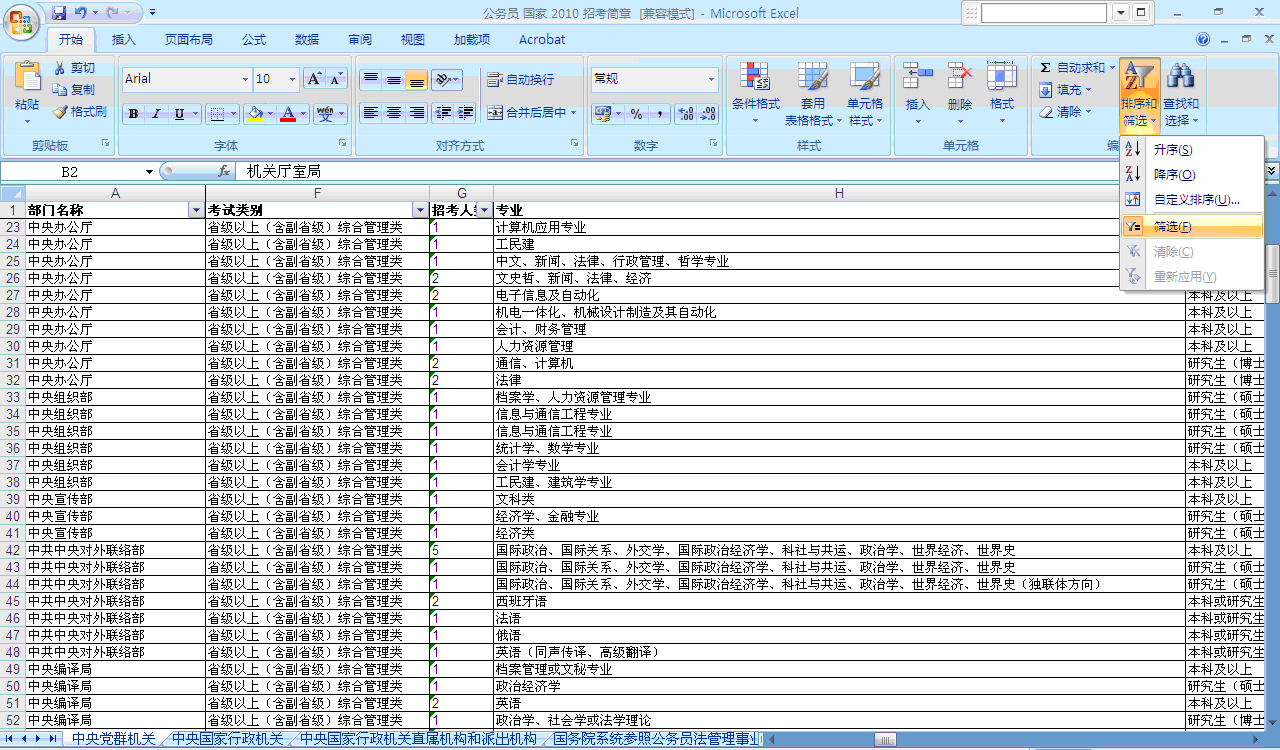Open the 中央国家行政机关 sheet tab
1280x750 pixels.
[227, 739]
